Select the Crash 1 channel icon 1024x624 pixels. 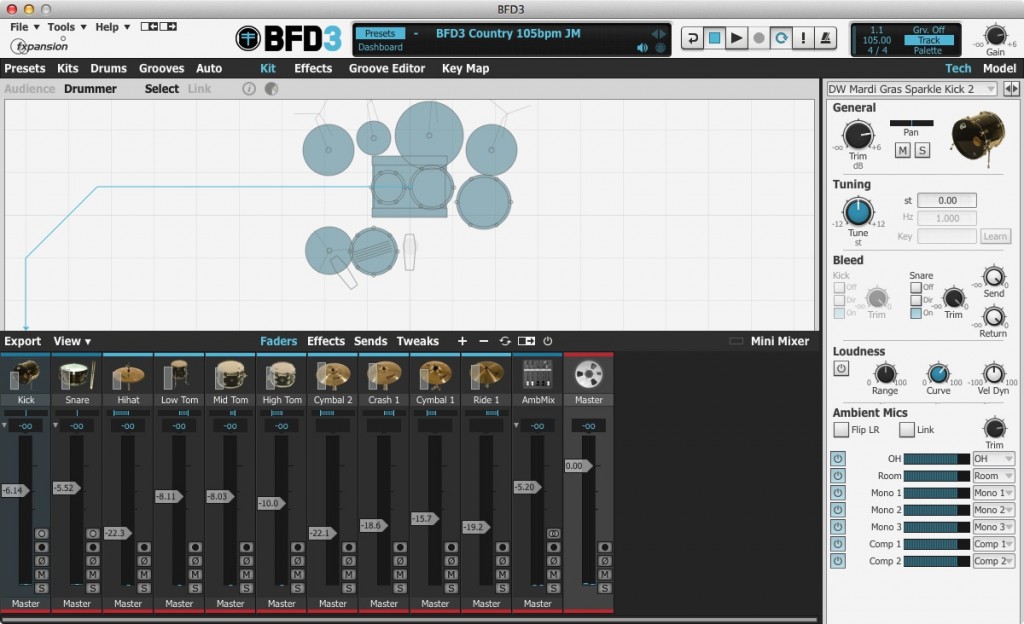384,375
